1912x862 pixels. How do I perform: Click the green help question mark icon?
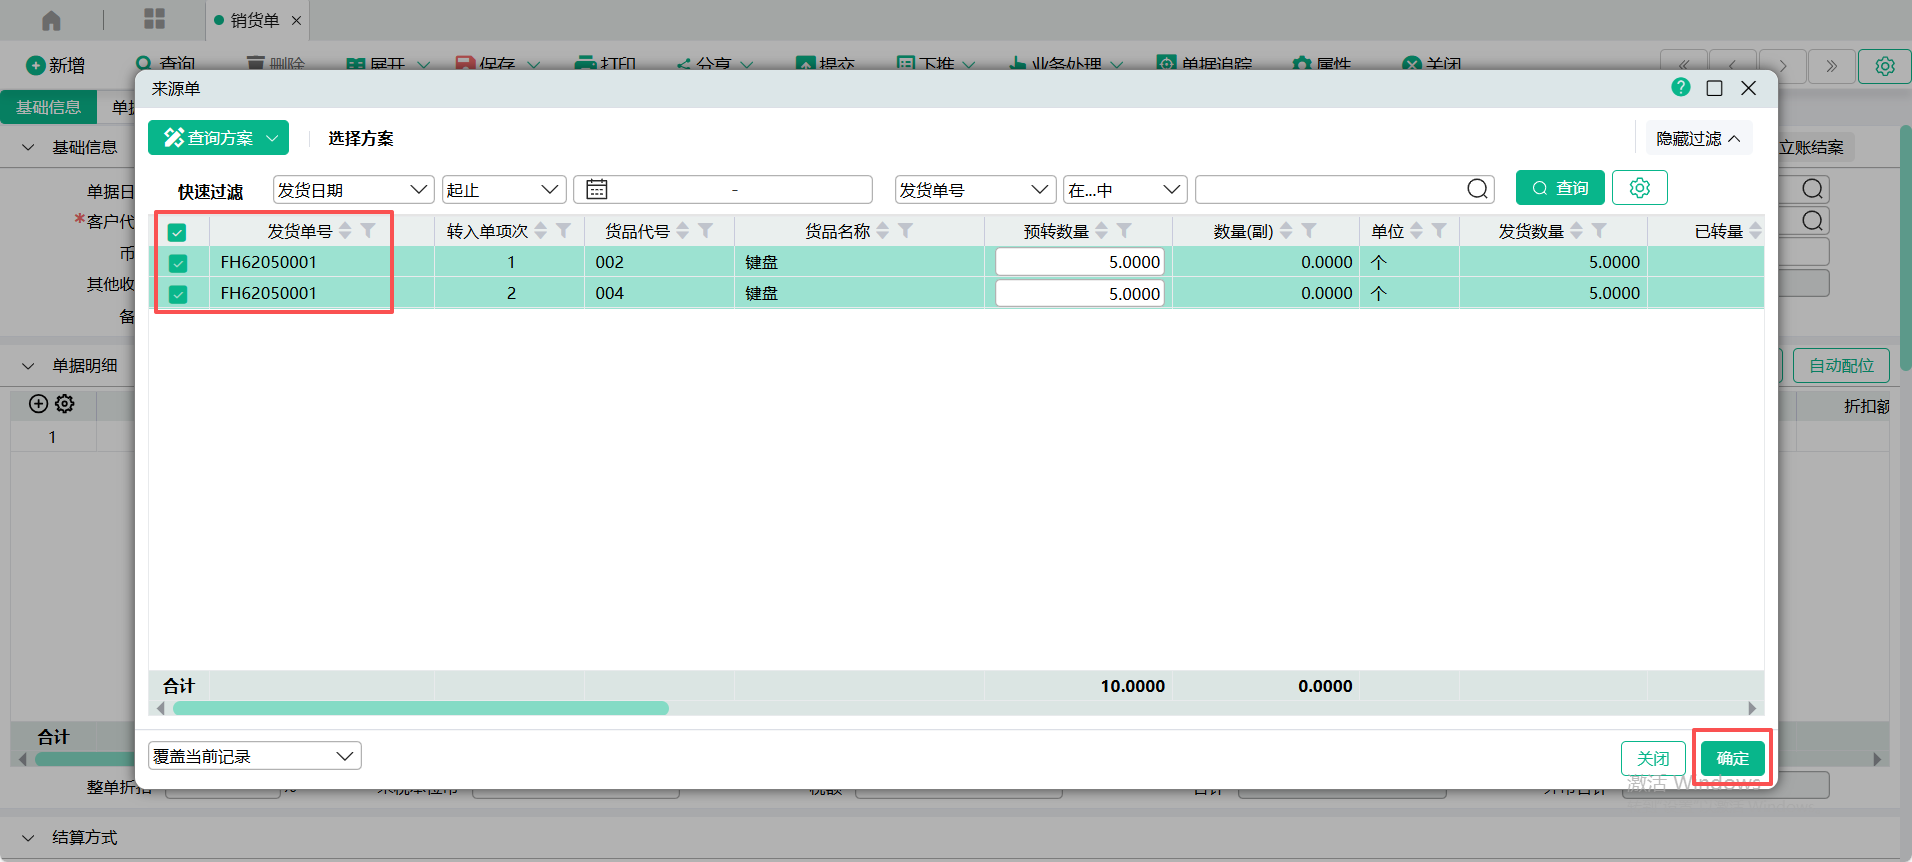click(1680, 88)
